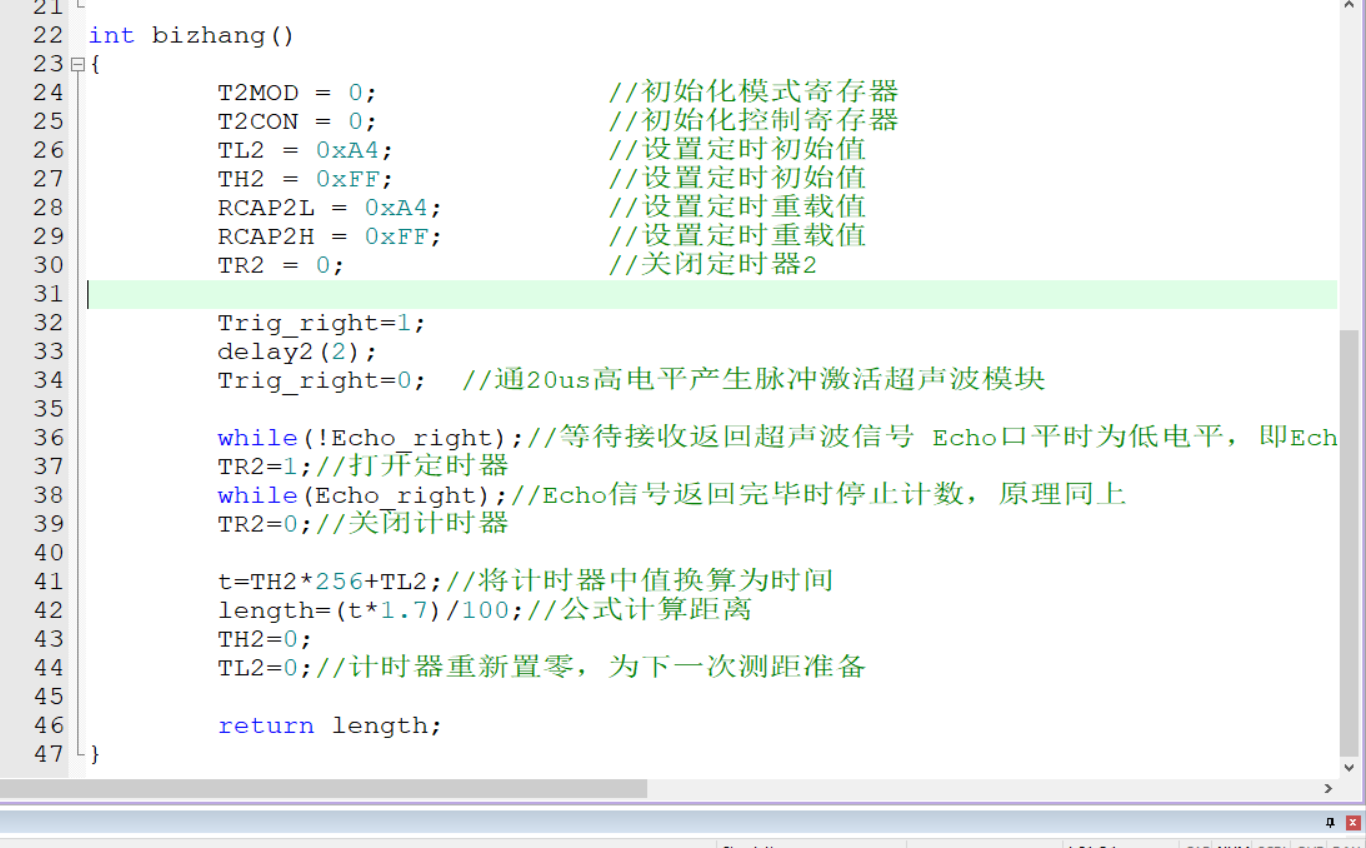The width and height of the screenshot is (1366, 848).
Task: Click the 'TL2=0;' statement on line 44
Action: coord(266,668)
